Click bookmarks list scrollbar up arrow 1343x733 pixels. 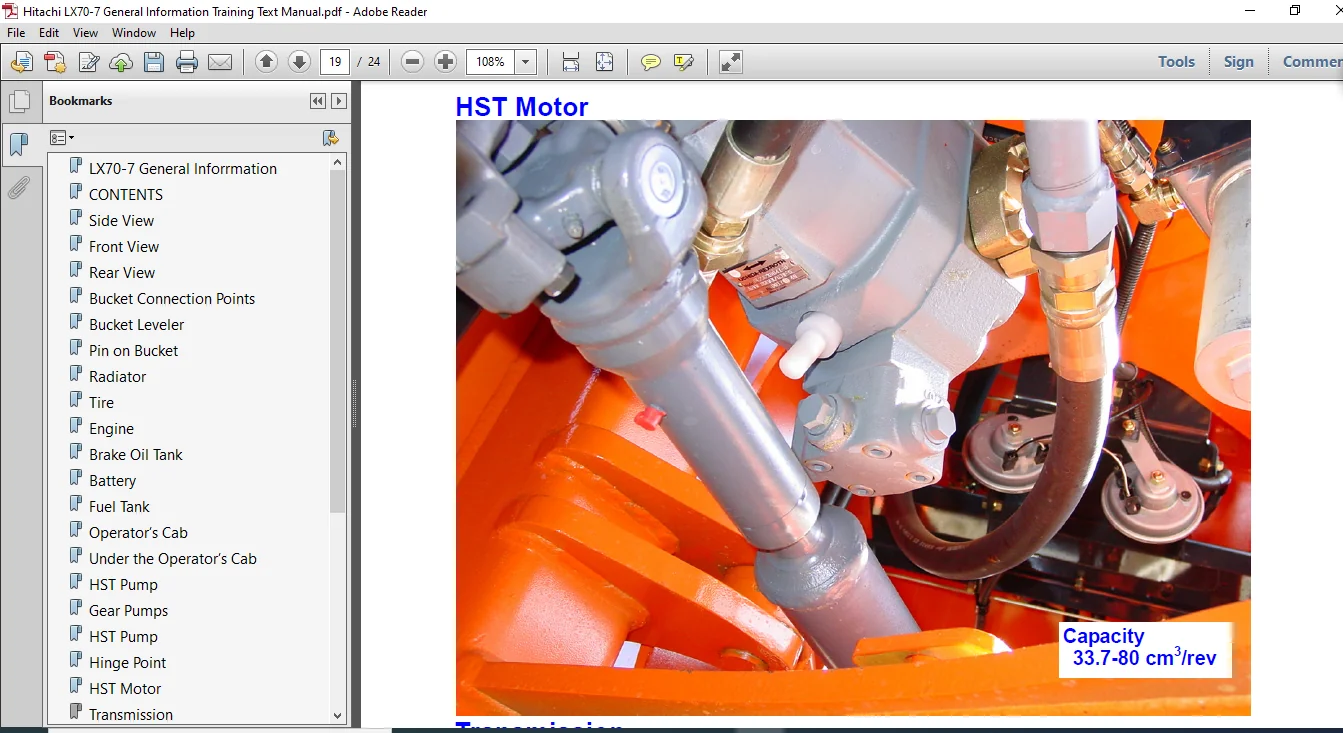click(338, 162)
